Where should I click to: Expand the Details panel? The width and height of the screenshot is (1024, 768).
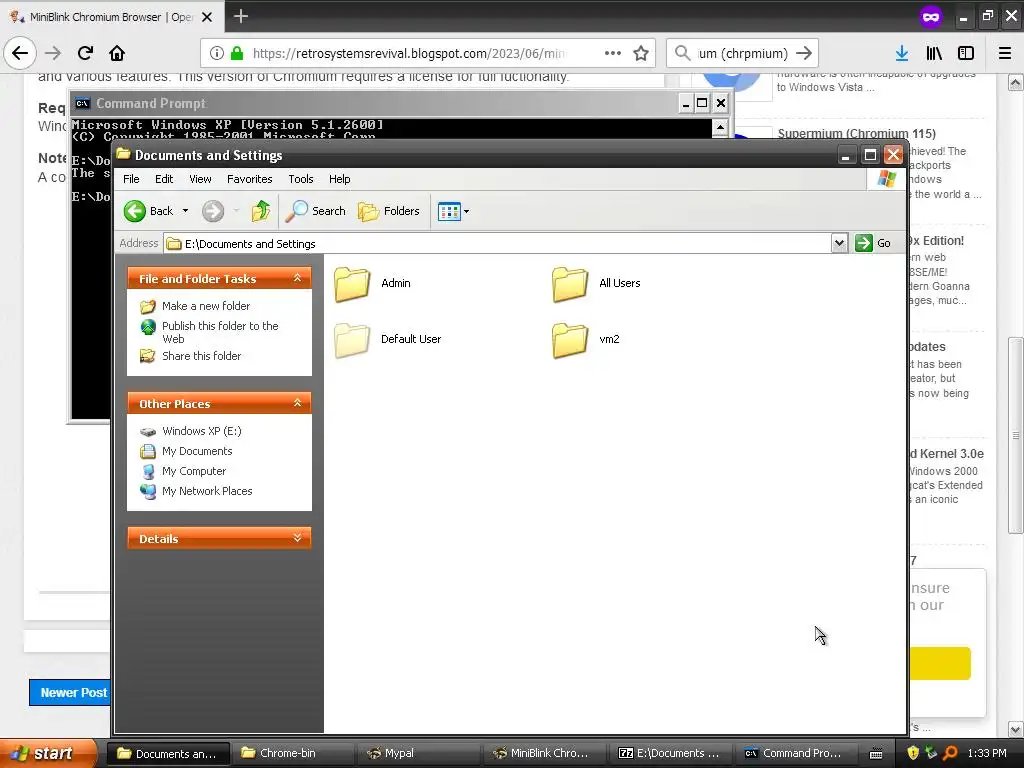coord(297,538)
